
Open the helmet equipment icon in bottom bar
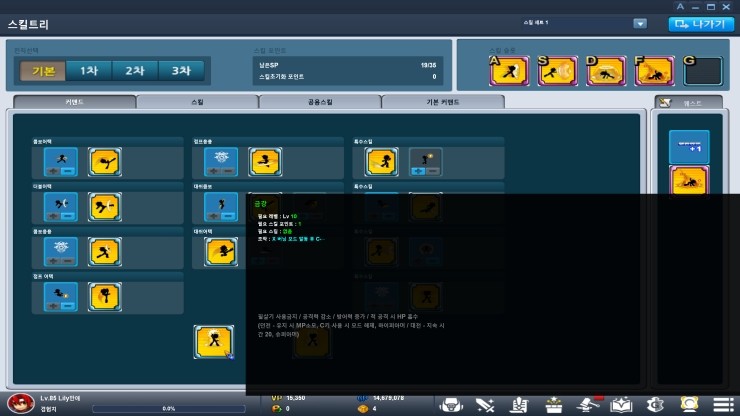point(451,405)
